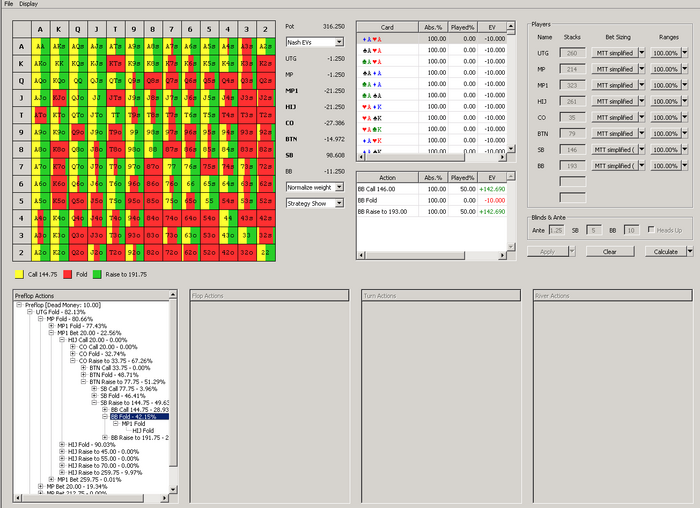Viewport: 700px width, 508px height.
Task: Expand HIJ Raise to 259.75 node
Action: [x=62, y=472]
